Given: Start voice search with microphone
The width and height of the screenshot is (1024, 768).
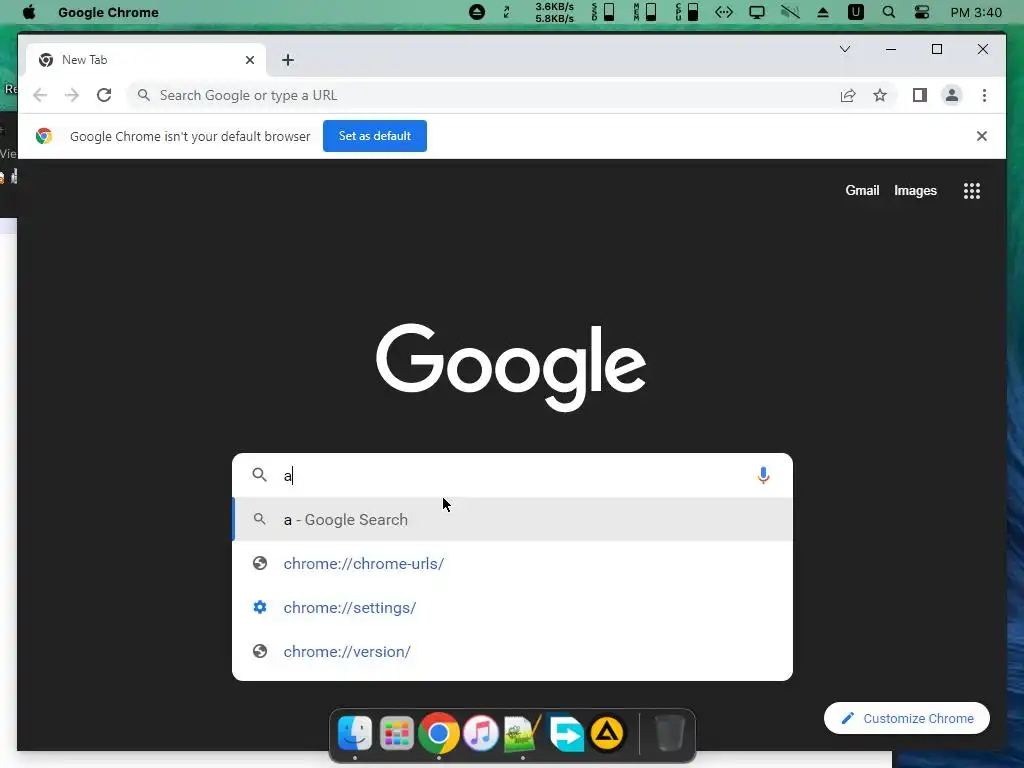Looking at the screenshot, I should pos(763,475).
